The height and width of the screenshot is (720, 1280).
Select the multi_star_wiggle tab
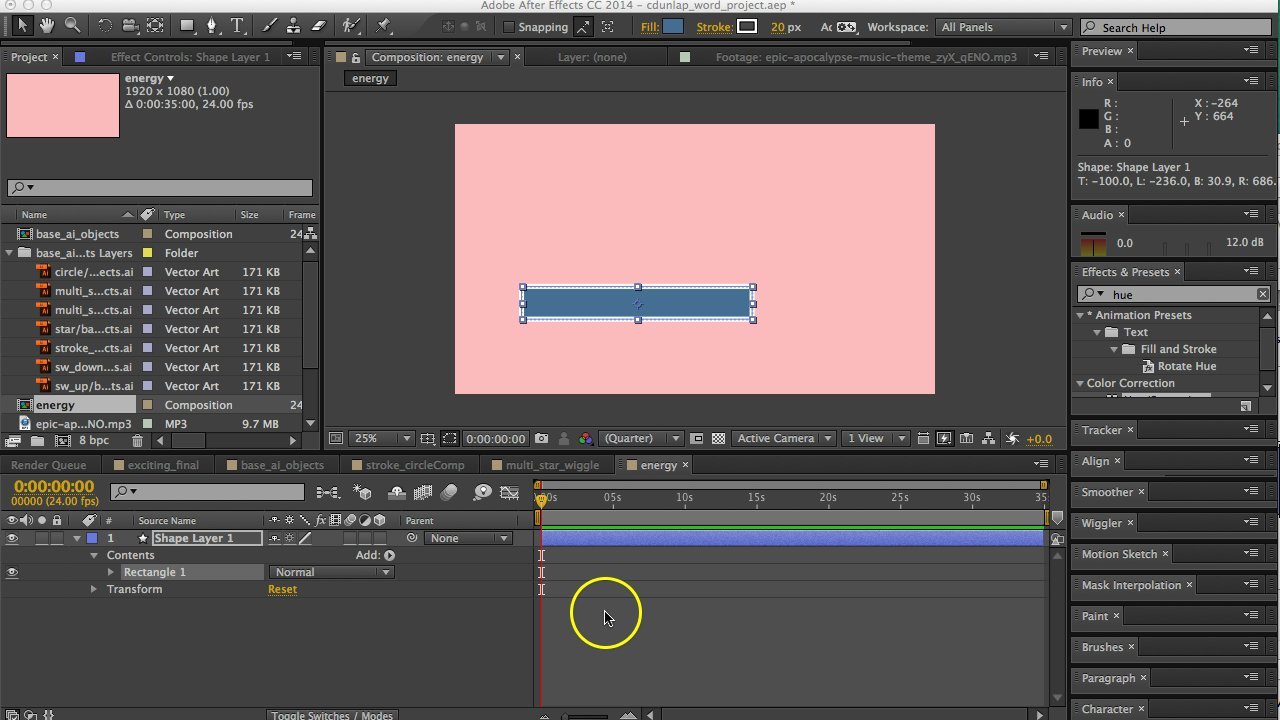554,464
